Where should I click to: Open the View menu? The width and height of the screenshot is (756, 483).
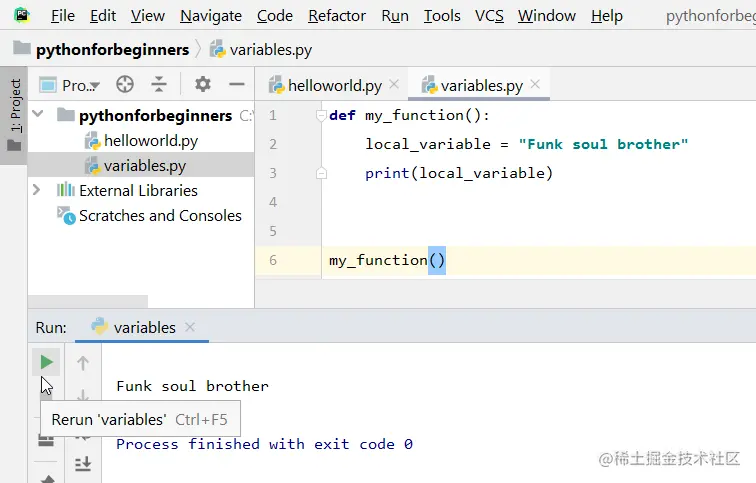point(148,16)
